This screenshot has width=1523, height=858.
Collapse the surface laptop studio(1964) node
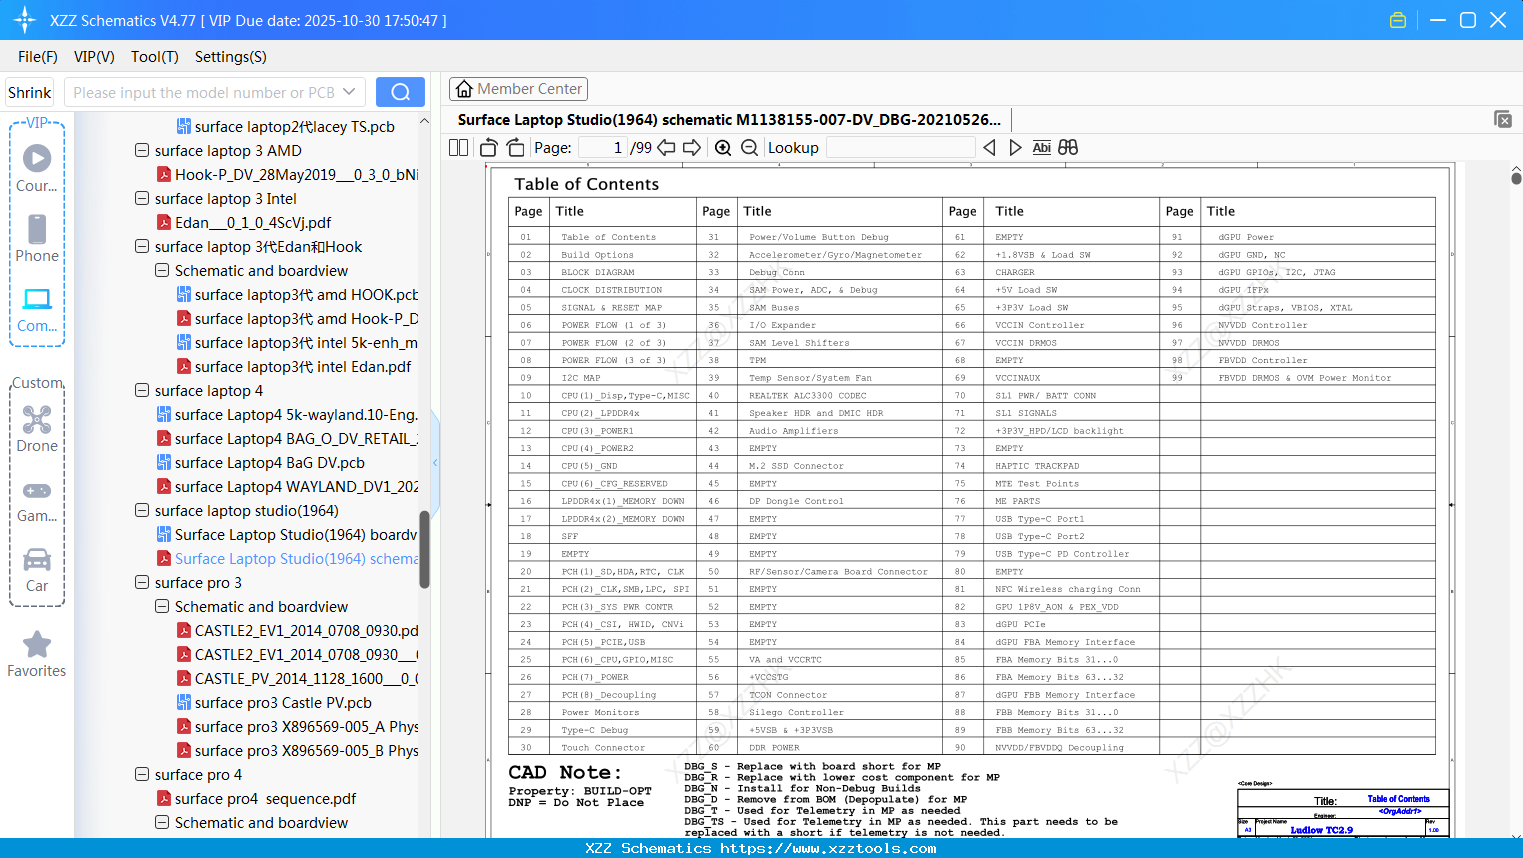click(x=142, y=510)
